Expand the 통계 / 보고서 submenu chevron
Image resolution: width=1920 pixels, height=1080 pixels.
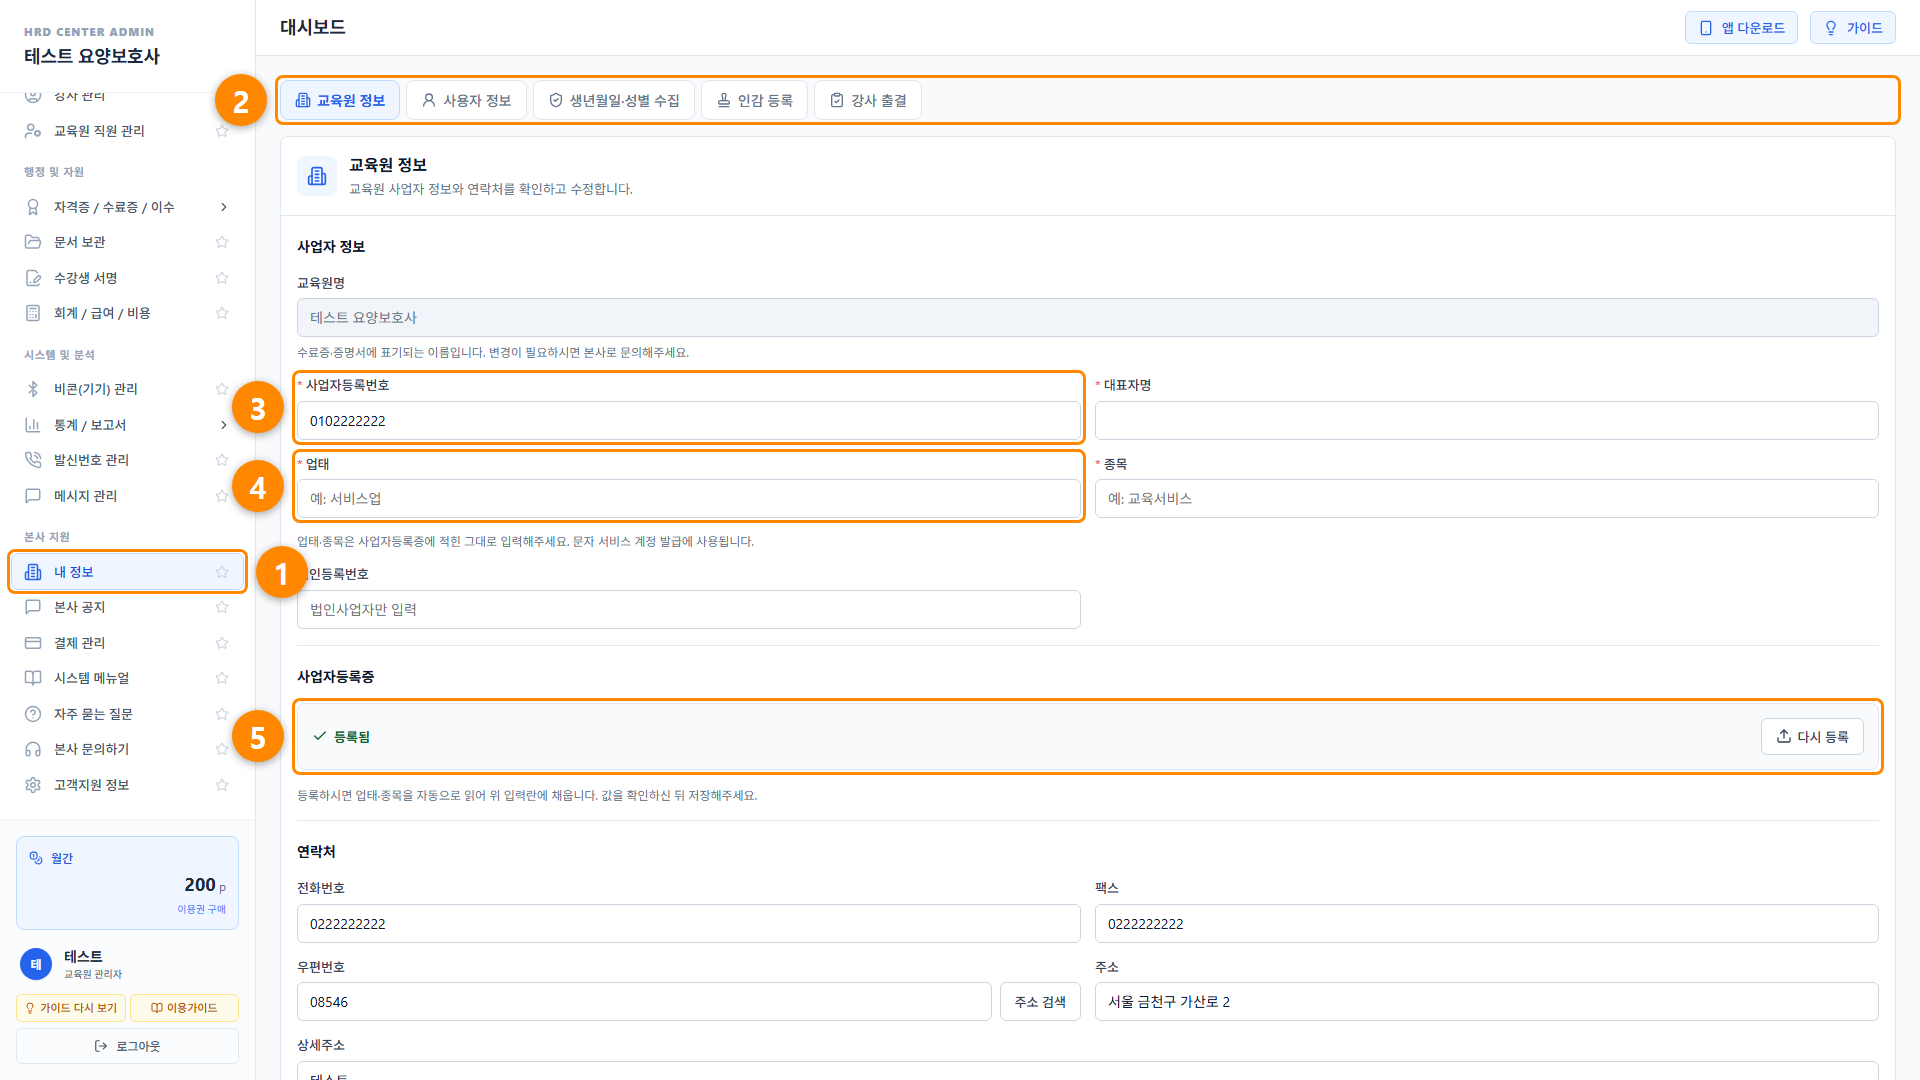(224, 425)
